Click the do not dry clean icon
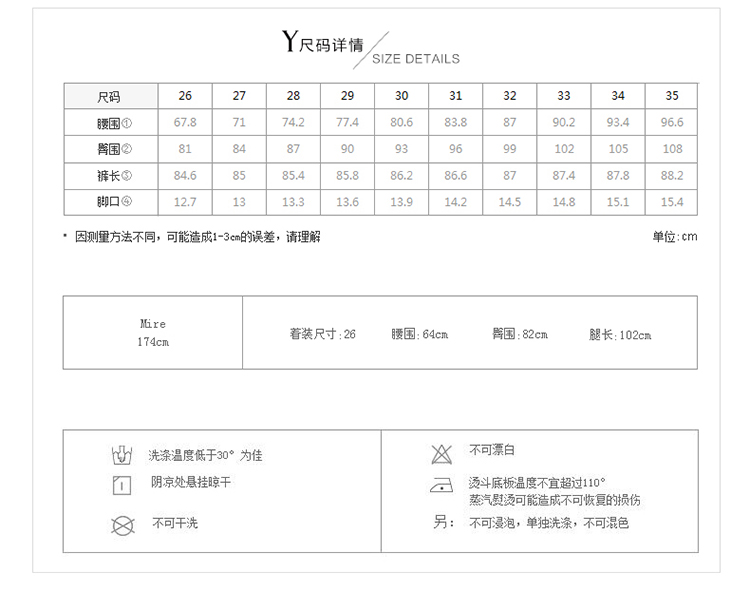The width and height of the screenshot is (750, 591). point(123,525)
